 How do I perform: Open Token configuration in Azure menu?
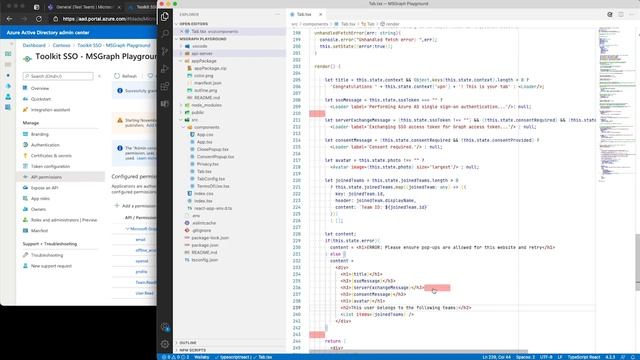(50, 166)
